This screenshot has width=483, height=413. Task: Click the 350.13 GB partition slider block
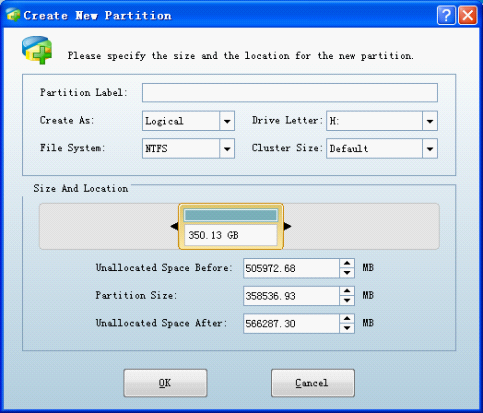tap(231, 227)
